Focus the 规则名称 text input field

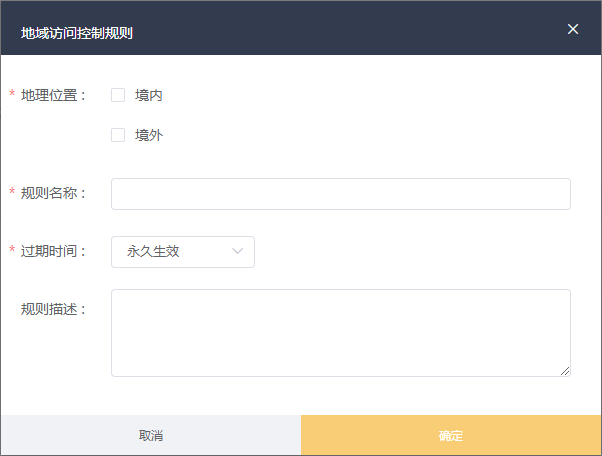tap(340, 194)
